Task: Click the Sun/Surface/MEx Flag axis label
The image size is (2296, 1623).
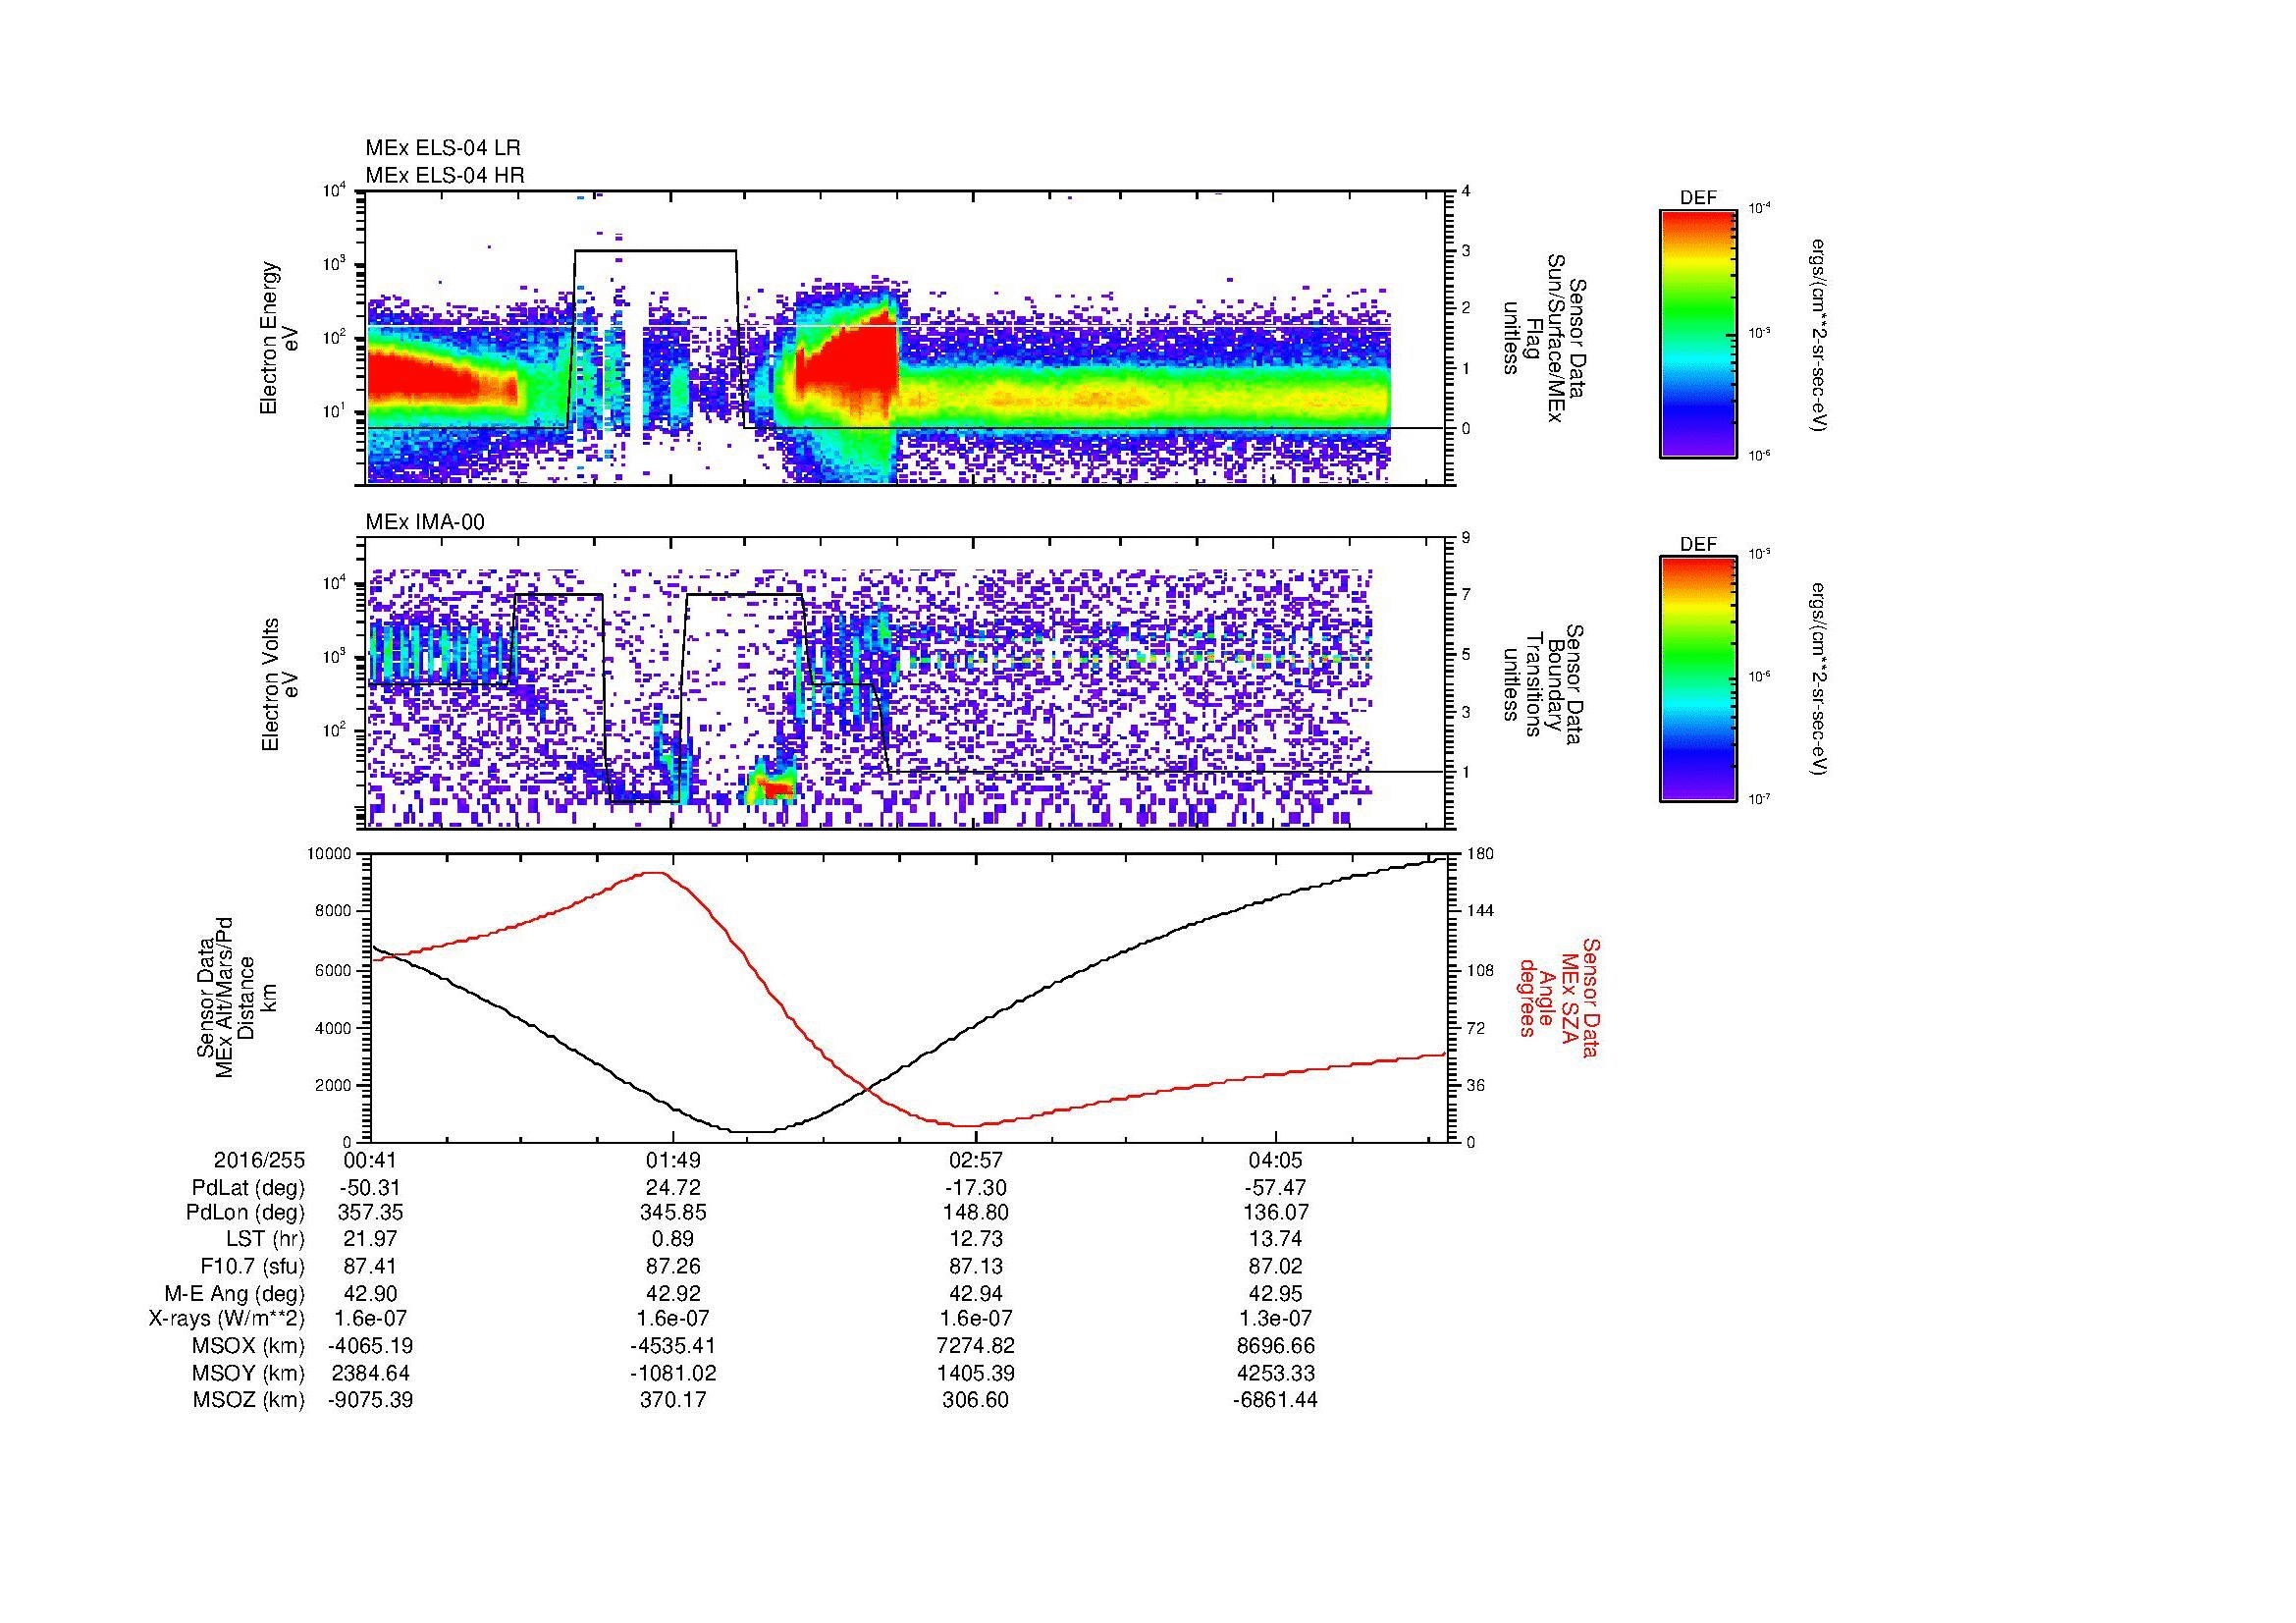Action: tap(1544, 338)
